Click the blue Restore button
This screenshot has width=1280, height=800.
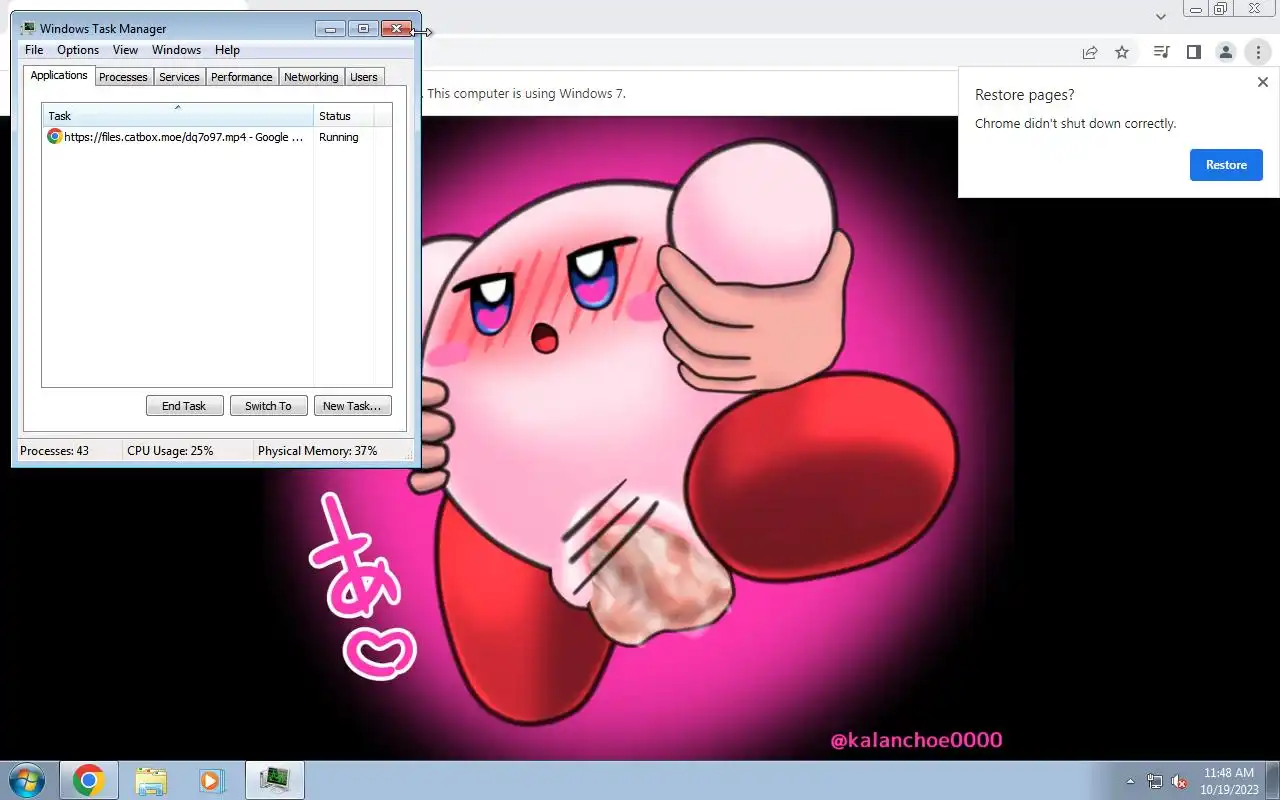[x=1226, y=165]
